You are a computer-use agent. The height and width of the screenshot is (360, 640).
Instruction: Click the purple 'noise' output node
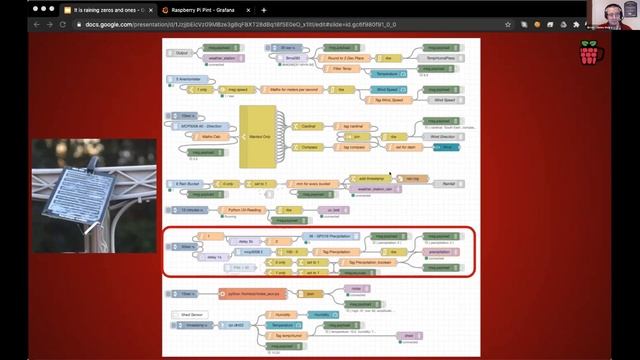[357, 289]
